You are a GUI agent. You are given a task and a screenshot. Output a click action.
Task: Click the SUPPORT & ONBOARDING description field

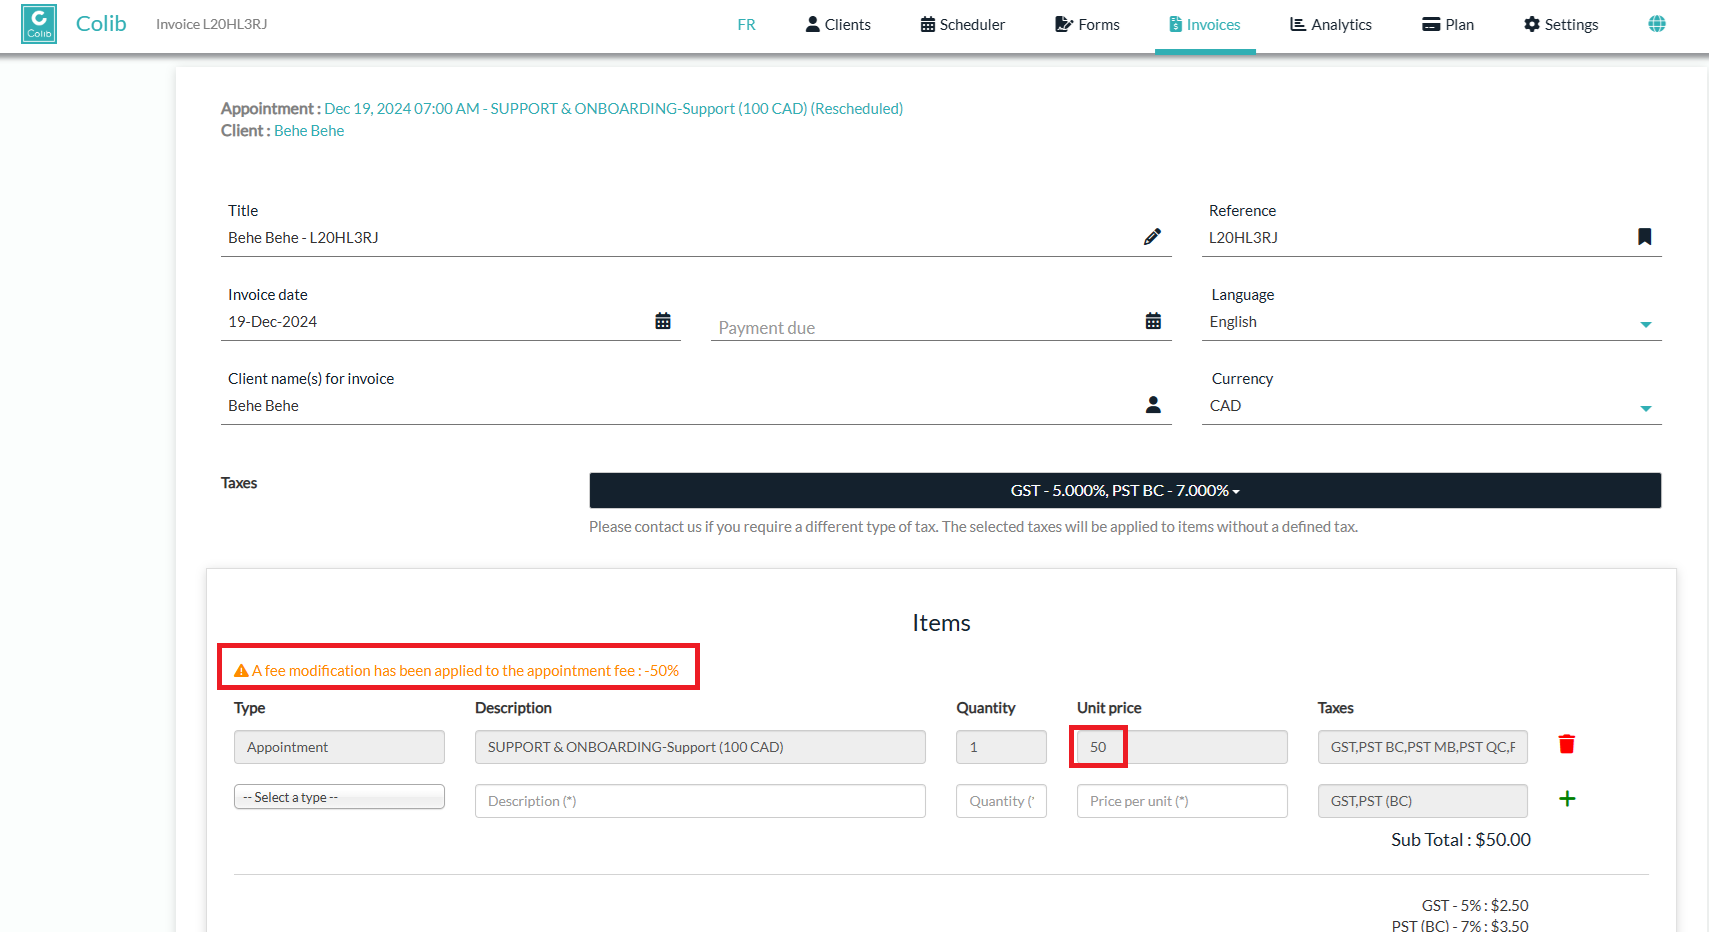(x=700, y=747)
